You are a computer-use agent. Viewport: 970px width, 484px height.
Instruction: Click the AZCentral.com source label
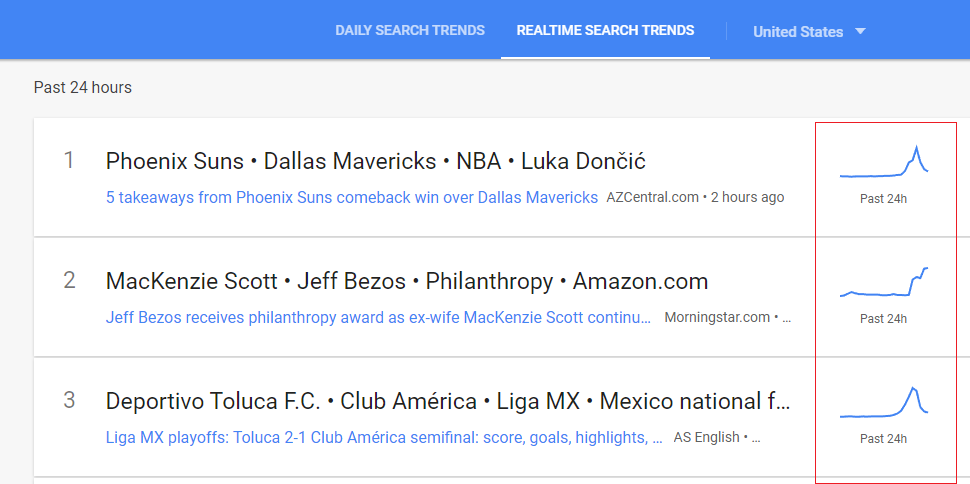click(x=652, y=197)
